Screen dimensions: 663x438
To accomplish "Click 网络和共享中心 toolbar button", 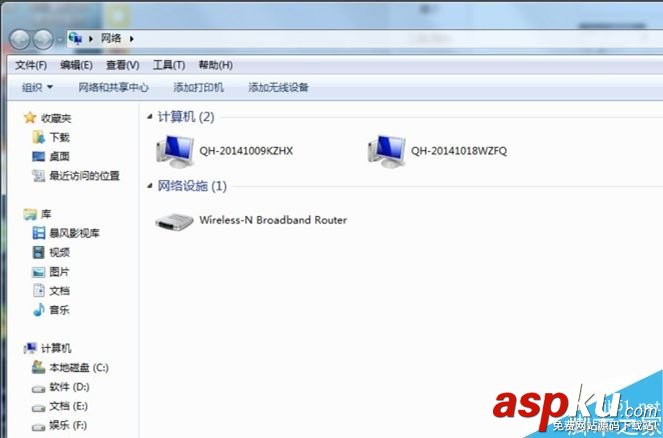I will coord(113,88).
